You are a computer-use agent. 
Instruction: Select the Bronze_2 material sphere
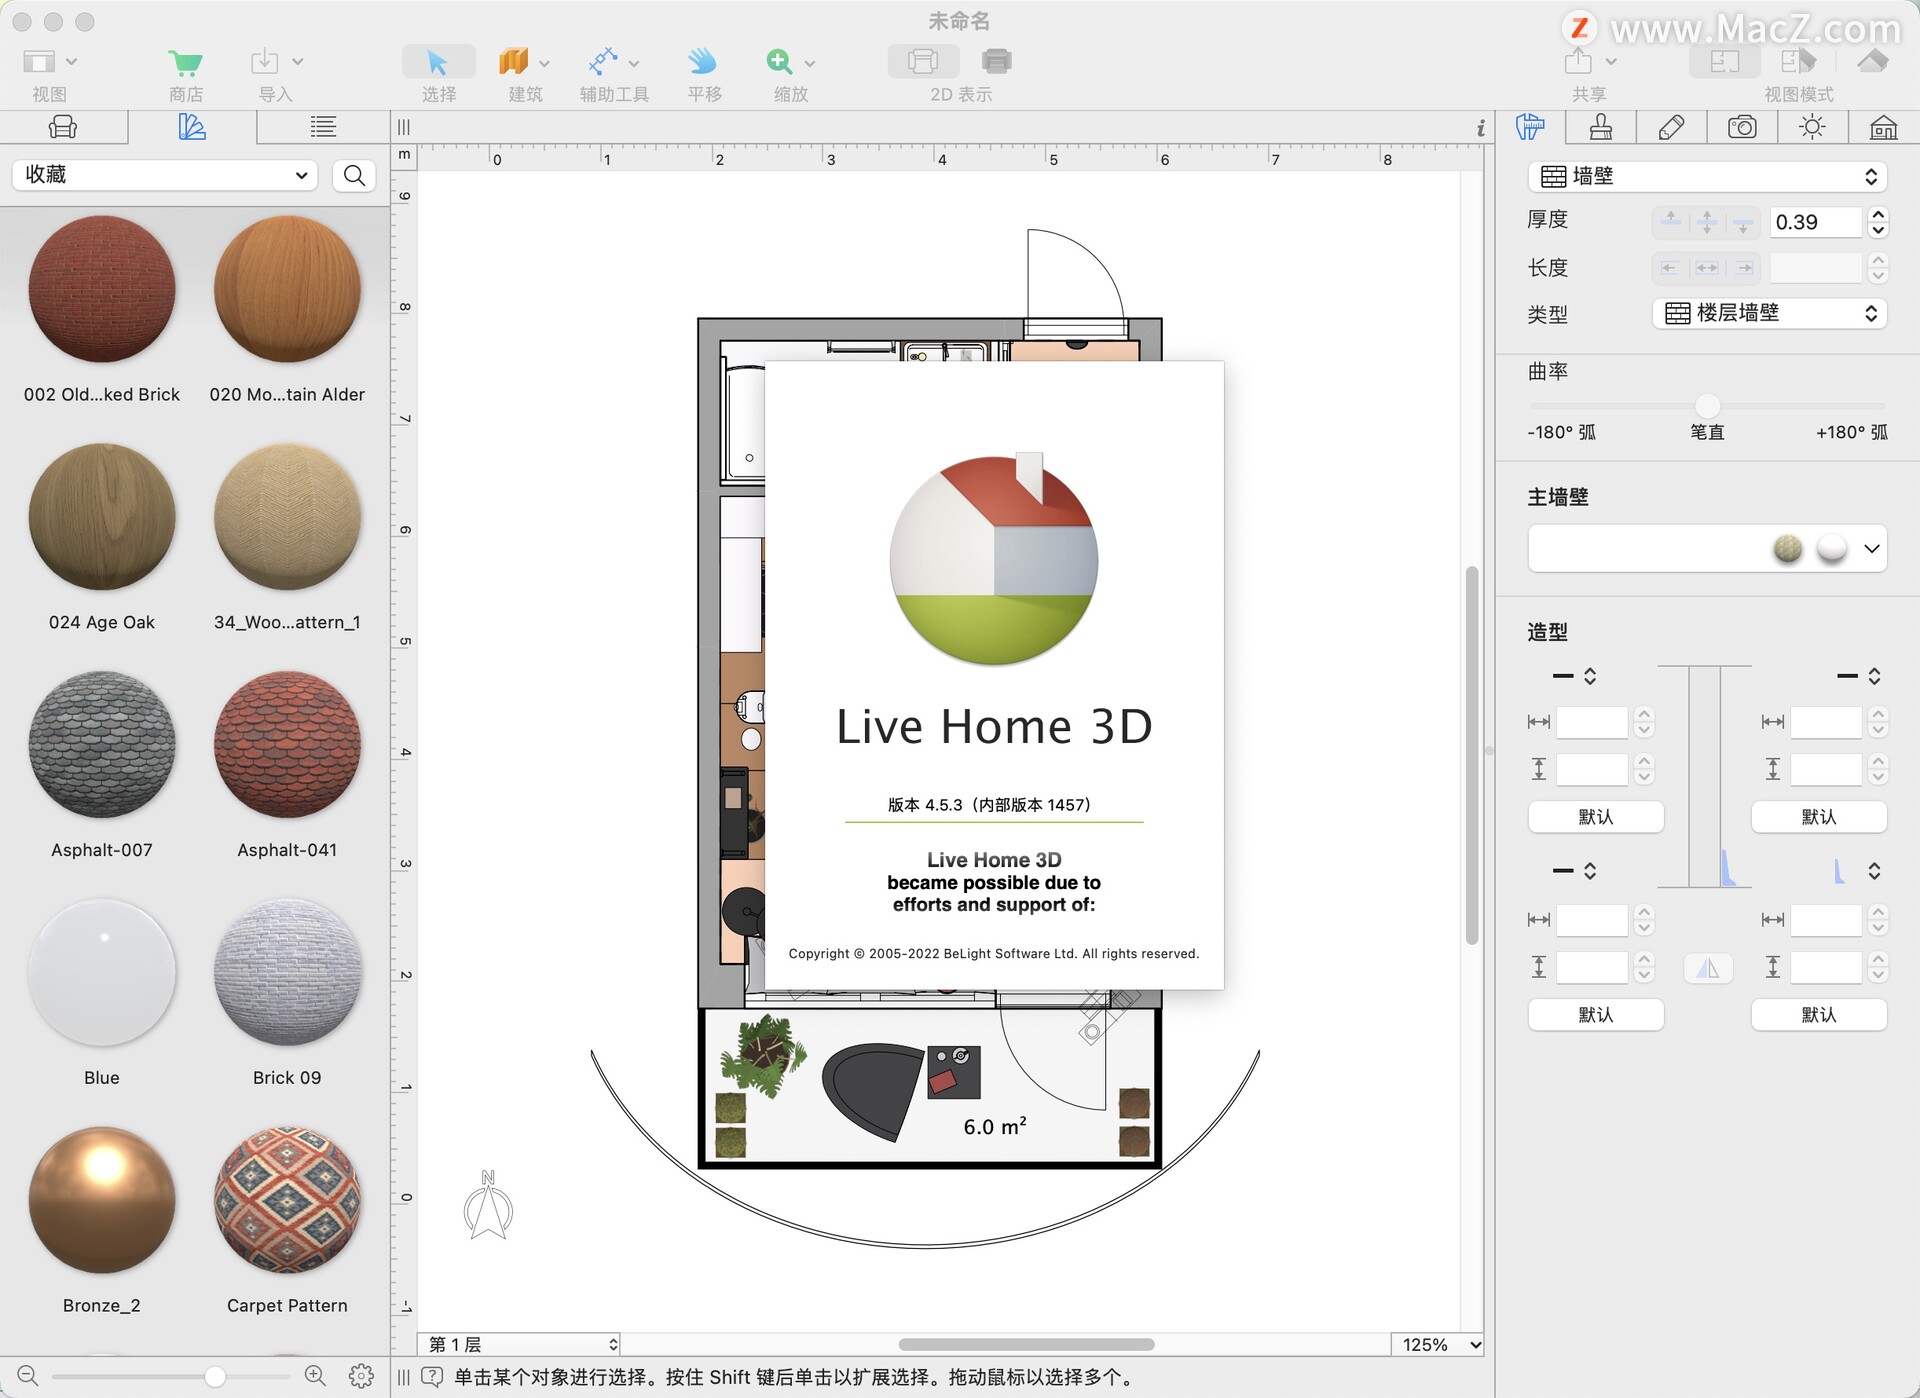tap(102, 1200)
